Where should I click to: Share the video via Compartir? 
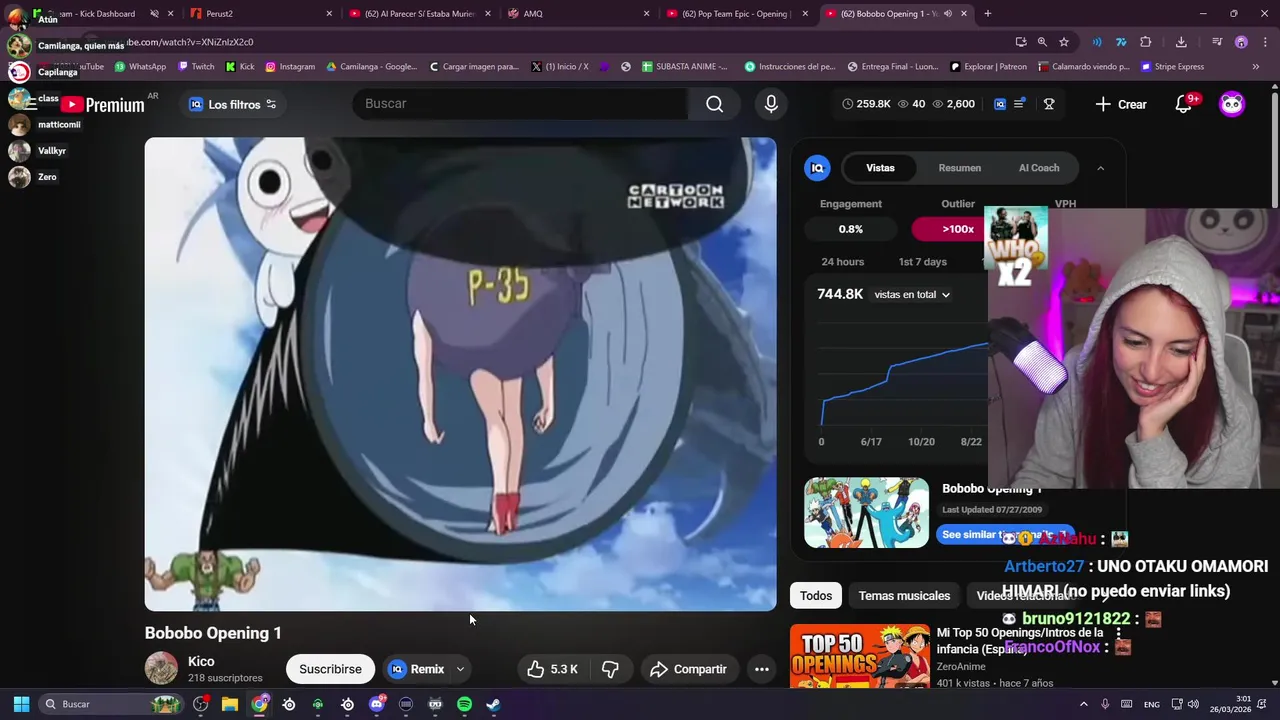(688, 669)
